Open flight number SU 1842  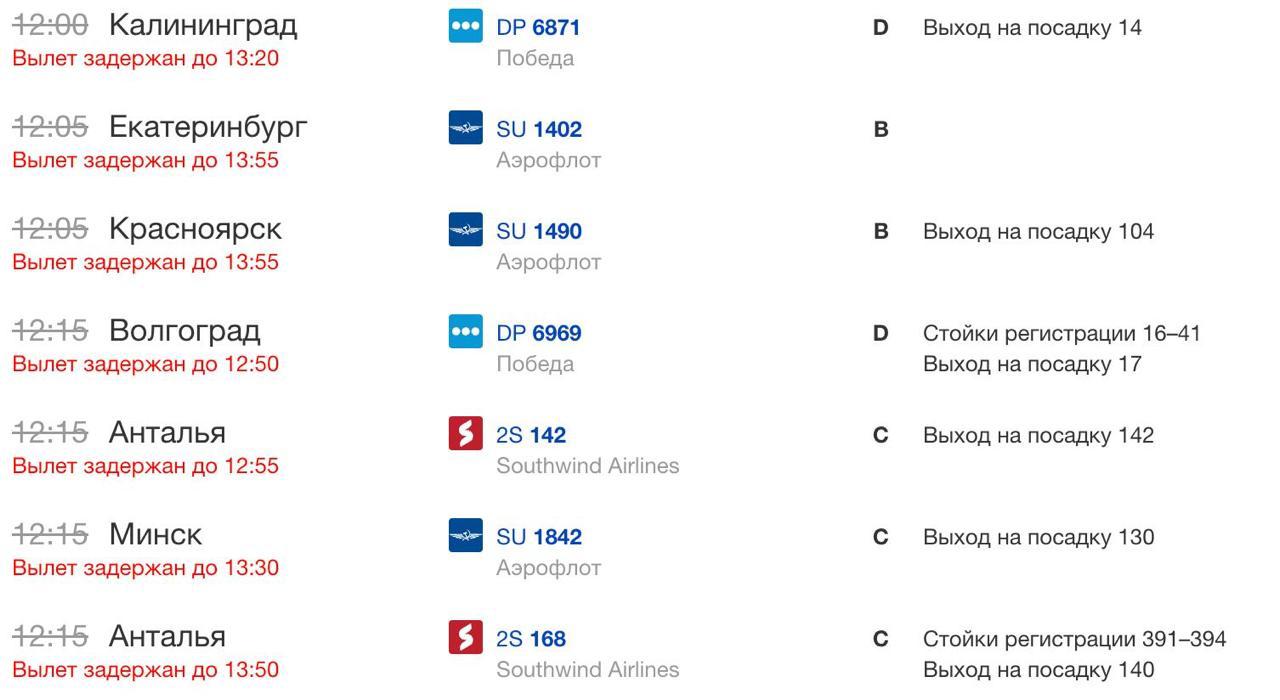(x=539, y=538)
